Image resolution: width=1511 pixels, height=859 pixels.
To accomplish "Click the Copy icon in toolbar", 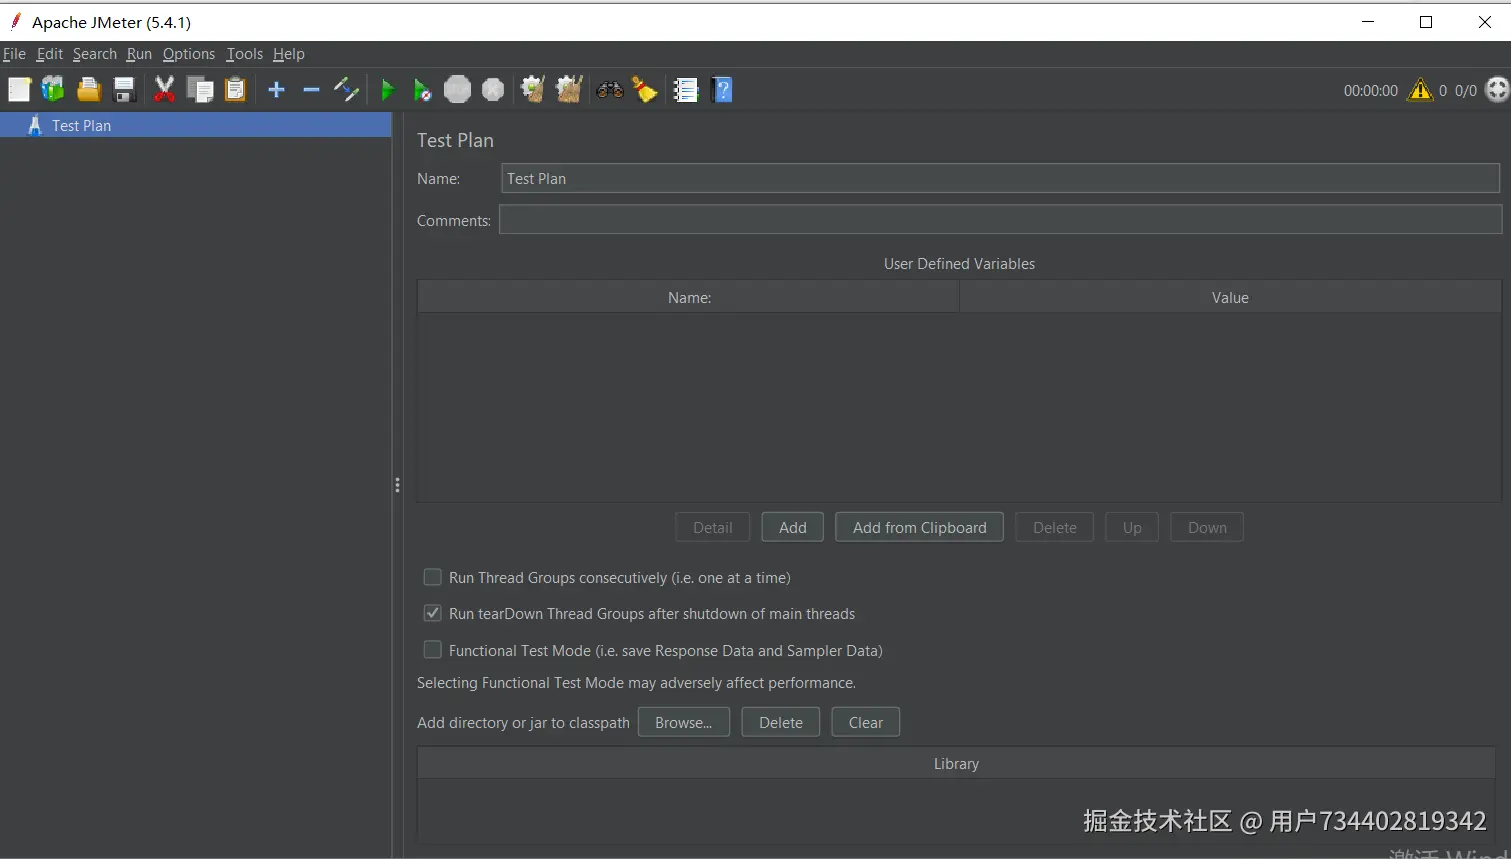I will click(x=200, y=90).
